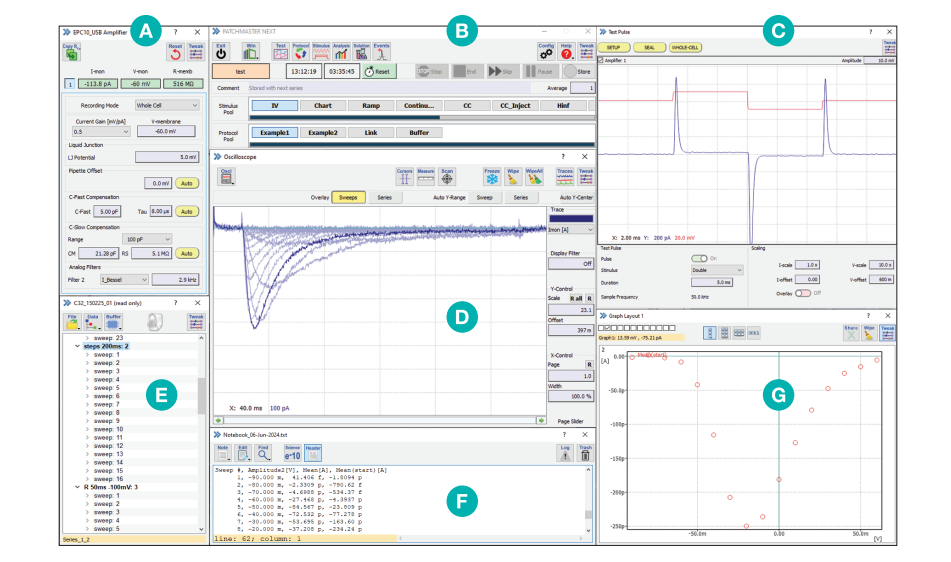Click the Trash icon in Notebook
The image size is (951, 562).
pyautogui.click(x=585, y=453)
